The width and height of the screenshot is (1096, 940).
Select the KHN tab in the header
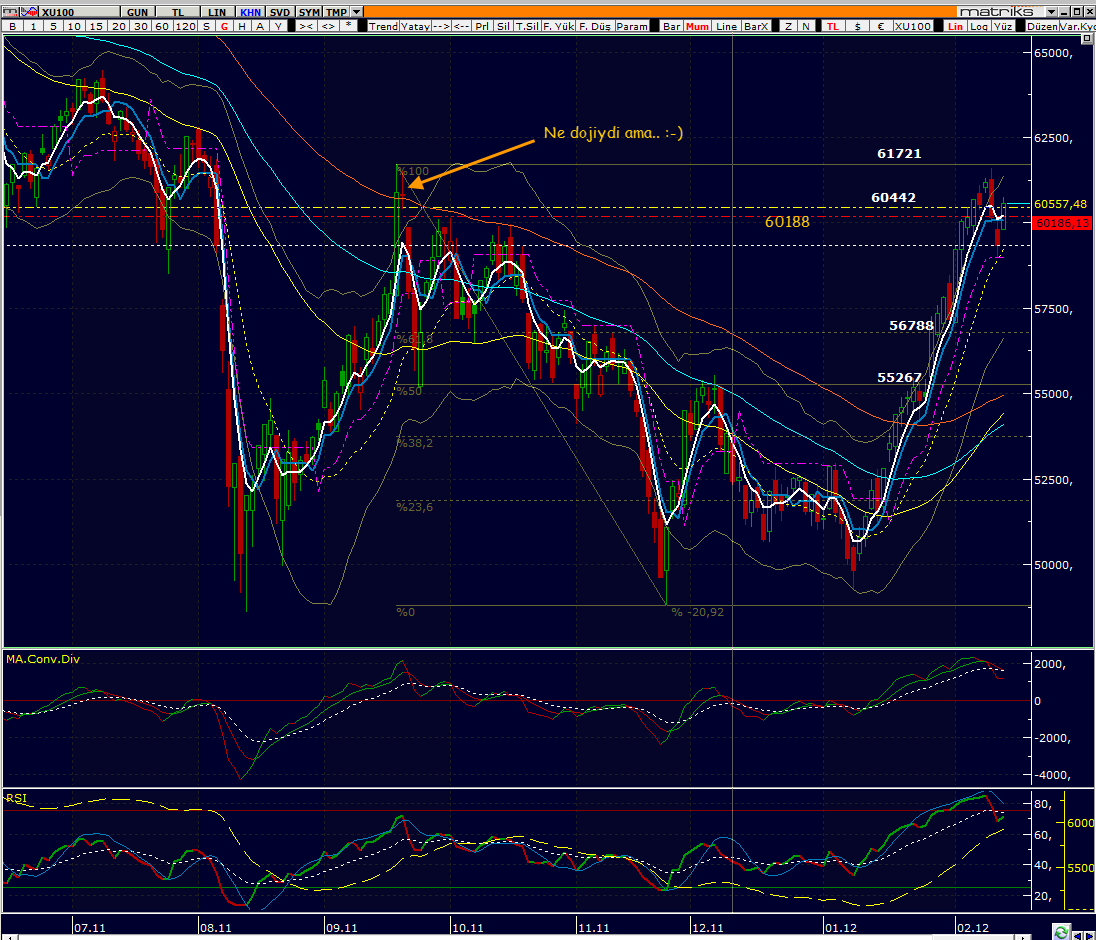coord(250,12)
